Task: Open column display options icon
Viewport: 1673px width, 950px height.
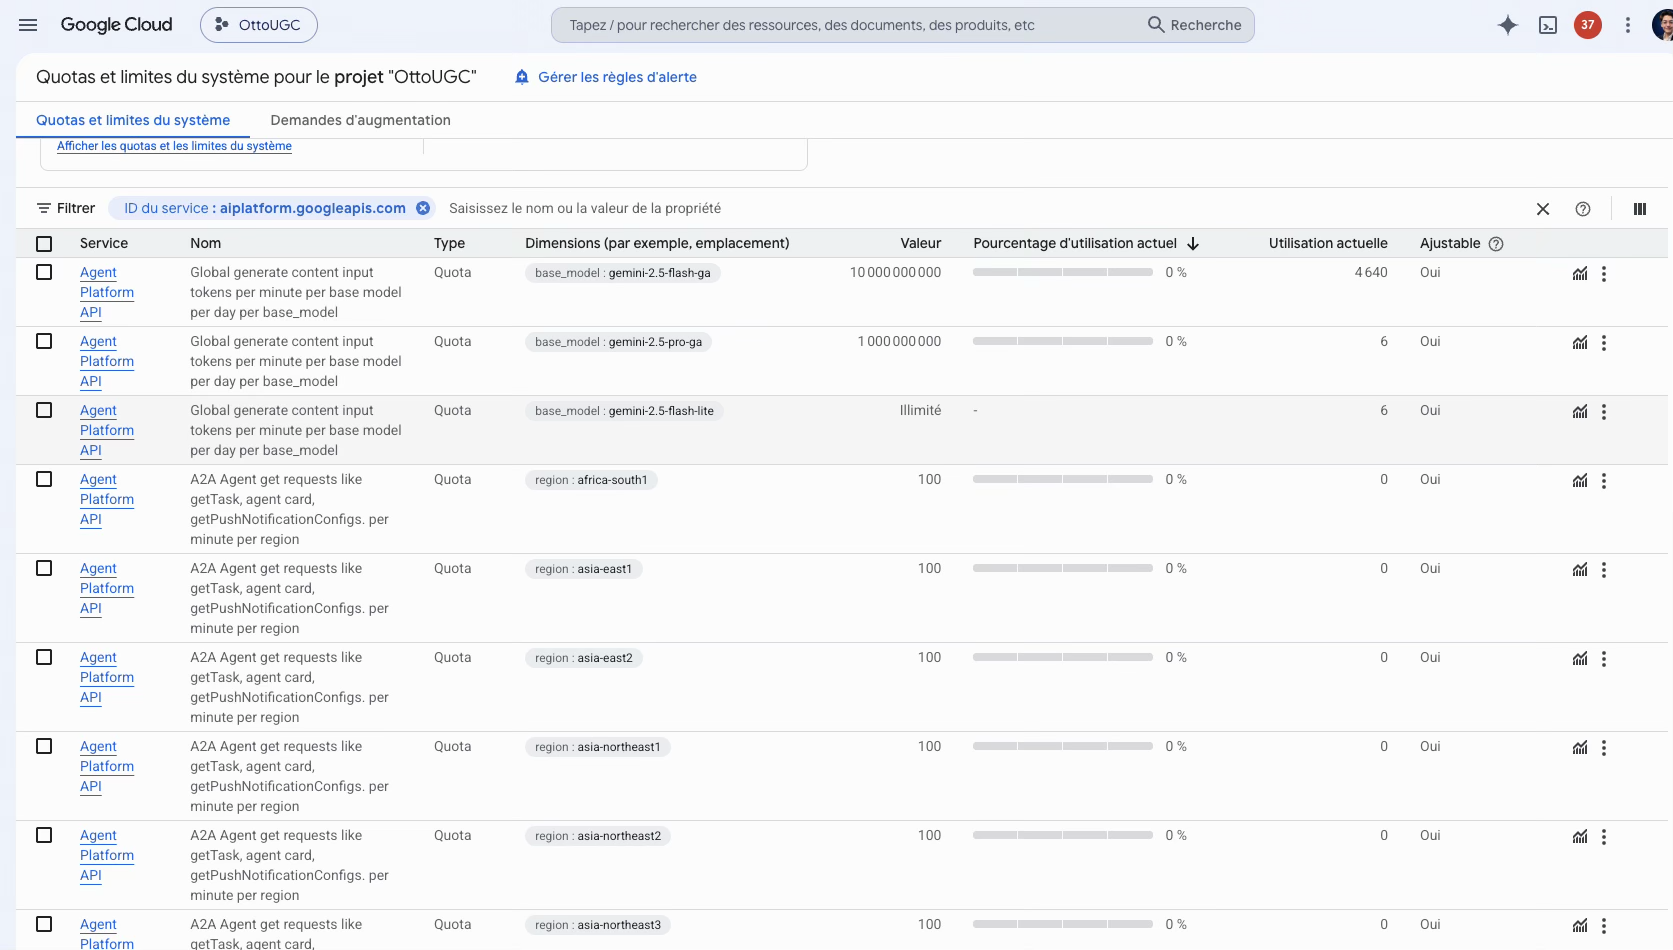Action: (x=1640, y=209)
